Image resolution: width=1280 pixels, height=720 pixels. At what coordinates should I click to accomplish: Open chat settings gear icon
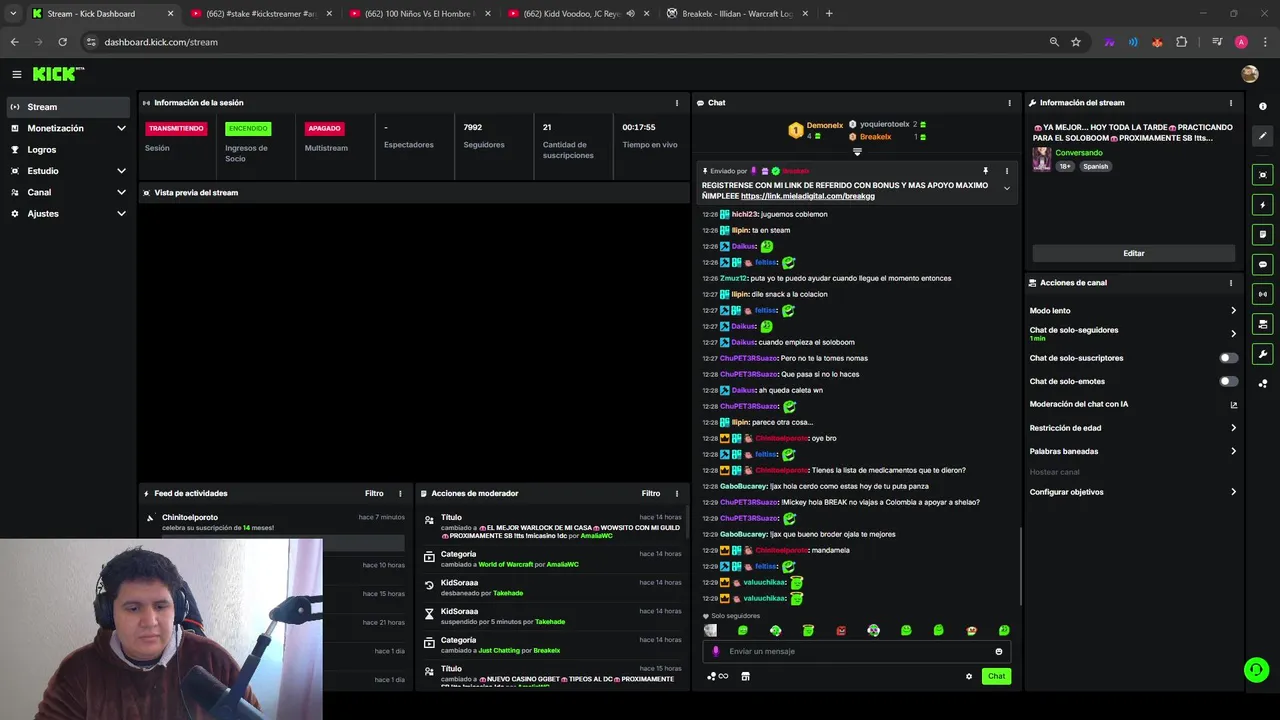click(x=968, y=676)
